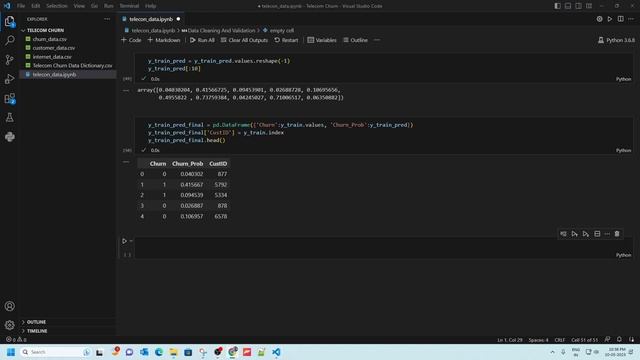The height and width of the screenshot is (360, 640).
Task: Select Python 3.8.8 kernel picker
Action: click(616, 40)
